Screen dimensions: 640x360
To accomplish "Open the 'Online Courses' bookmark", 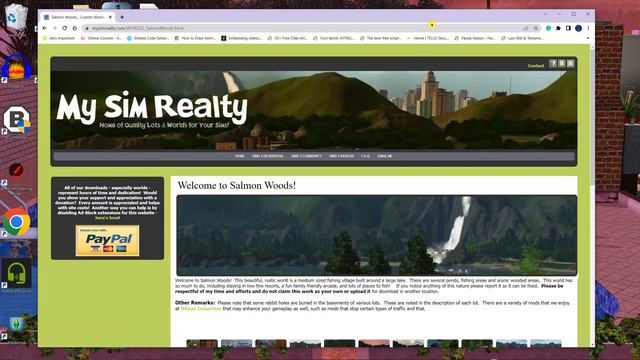I will coord(101,38).
